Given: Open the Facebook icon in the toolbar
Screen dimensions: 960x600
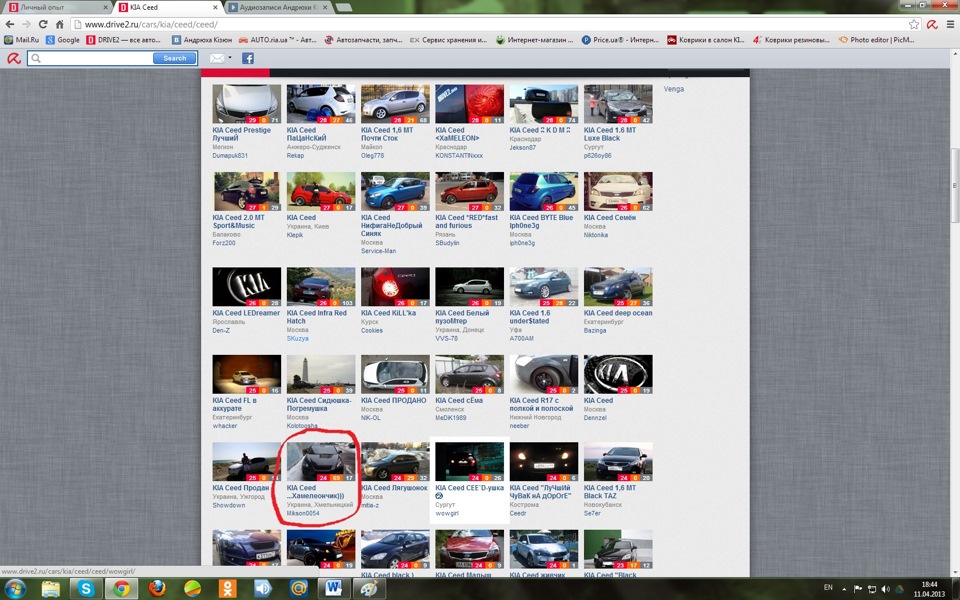Looking at the screenshot, I should point(247,58).
